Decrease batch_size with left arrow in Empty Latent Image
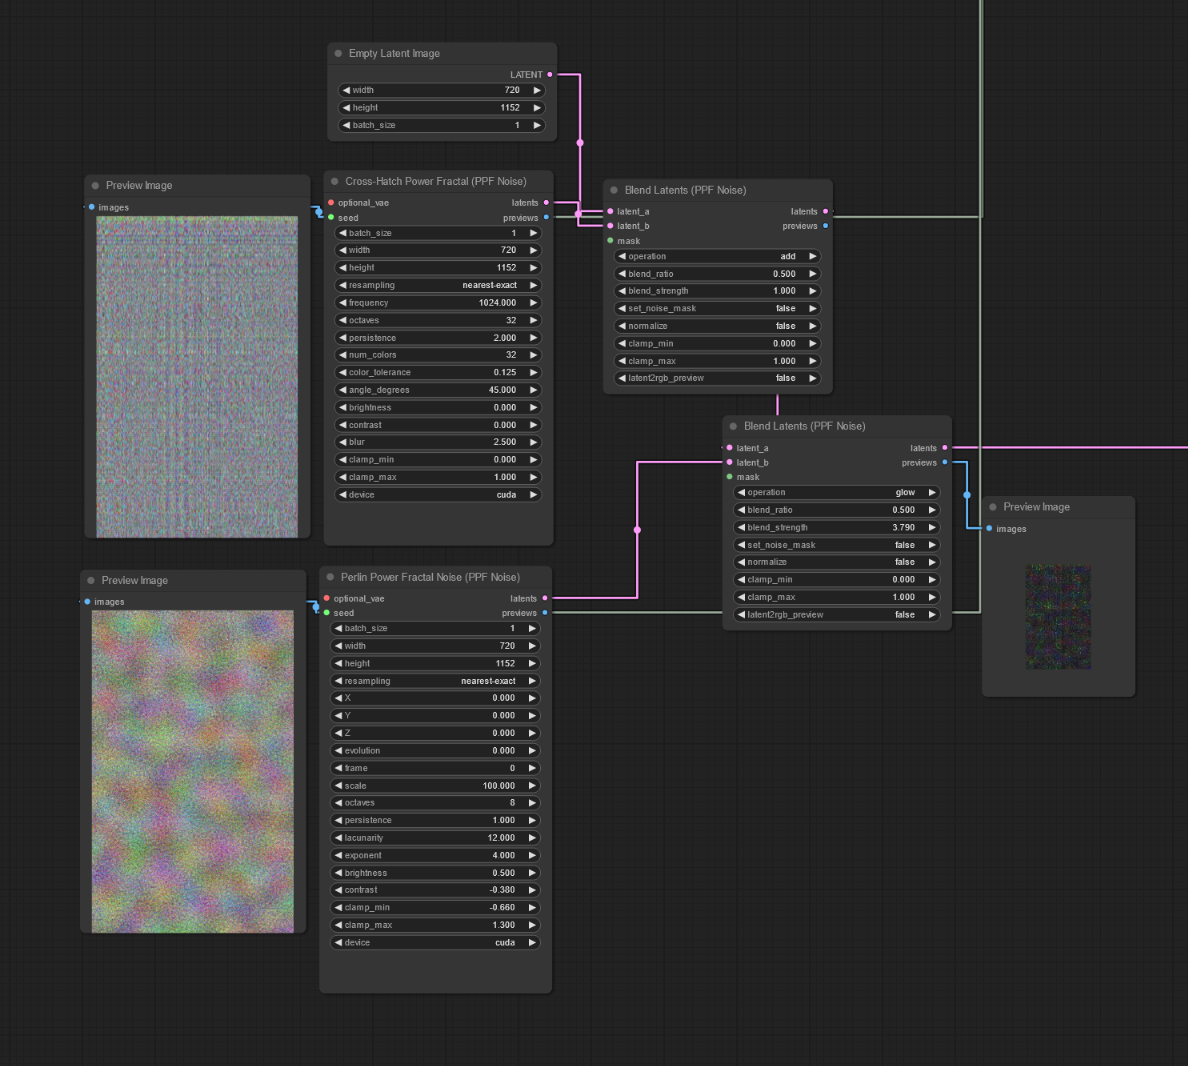The image size is (1188, 1066). (x=346, y=126)
